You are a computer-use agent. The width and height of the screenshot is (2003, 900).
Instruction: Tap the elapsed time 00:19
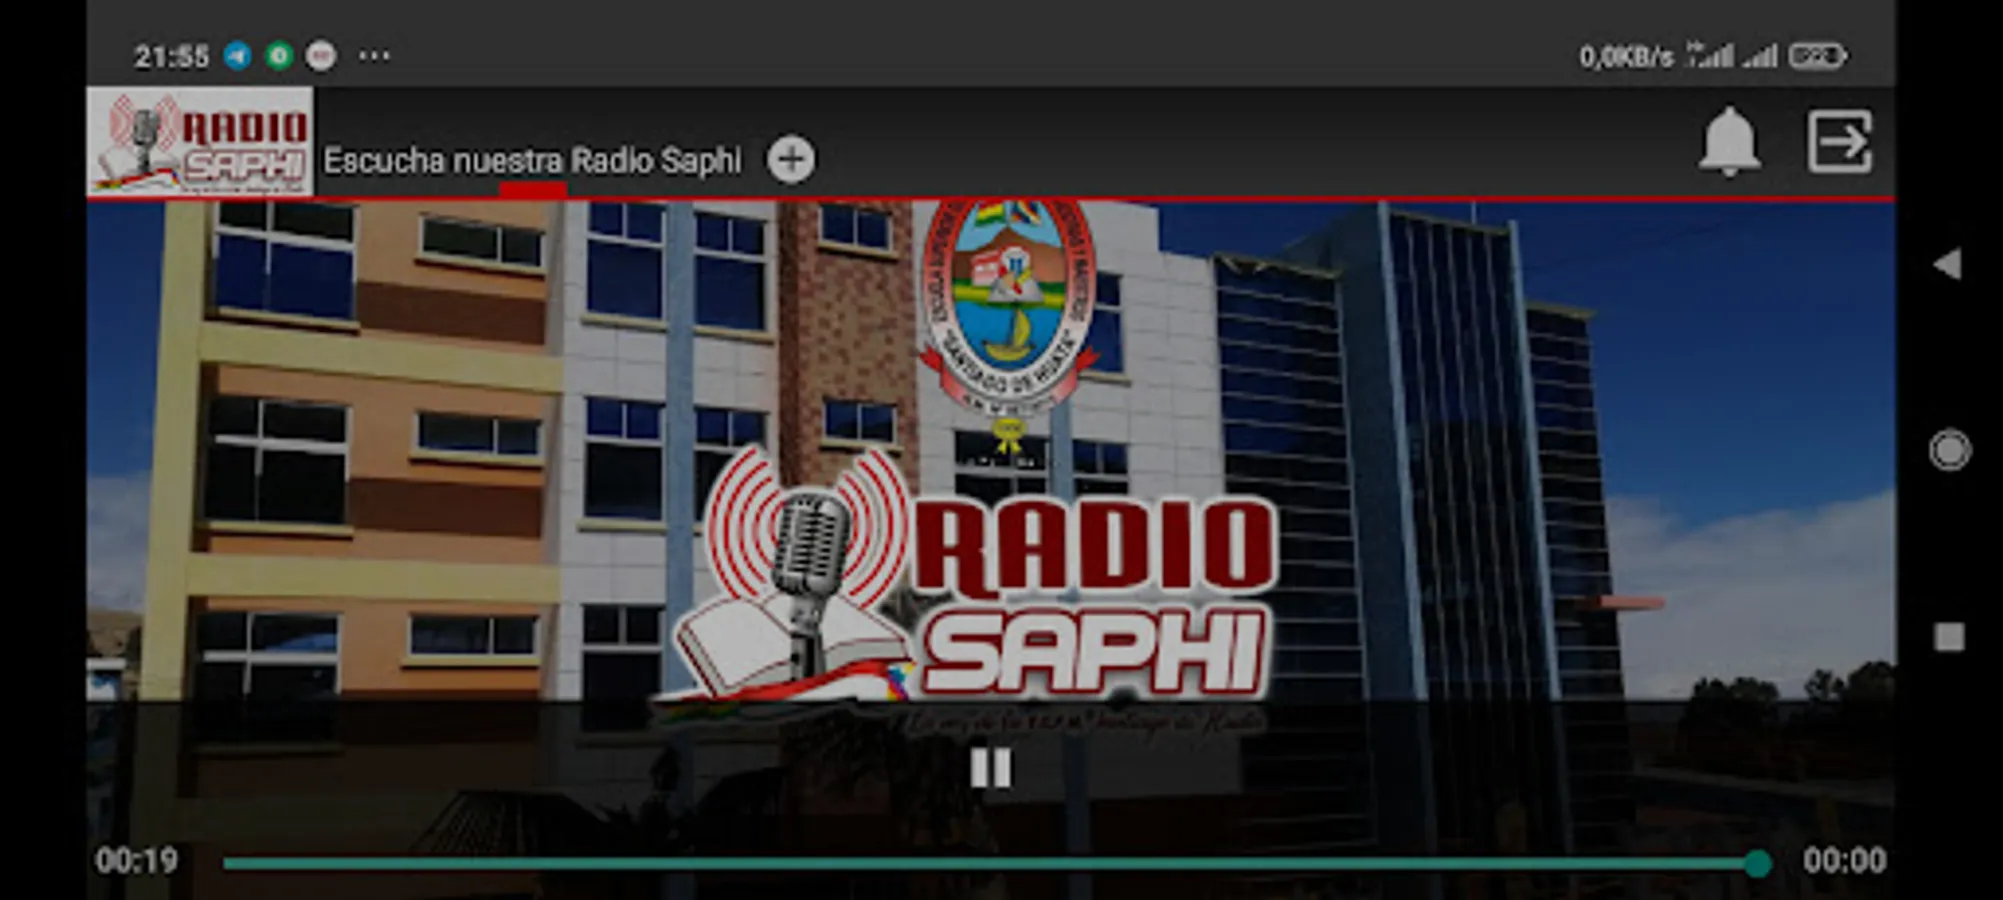[x=137, y=861]
